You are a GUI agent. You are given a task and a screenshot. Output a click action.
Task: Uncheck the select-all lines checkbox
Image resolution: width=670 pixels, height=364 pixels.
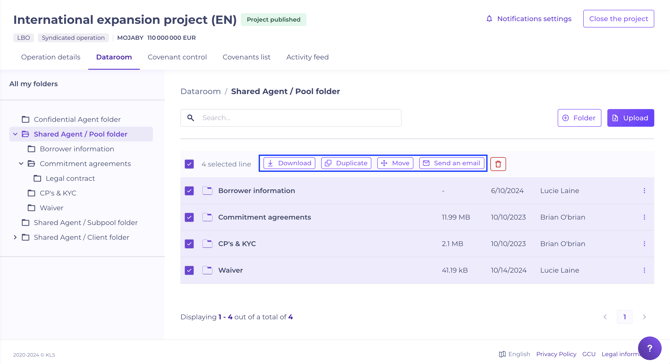pyautogui.click(x=189, y=164)
